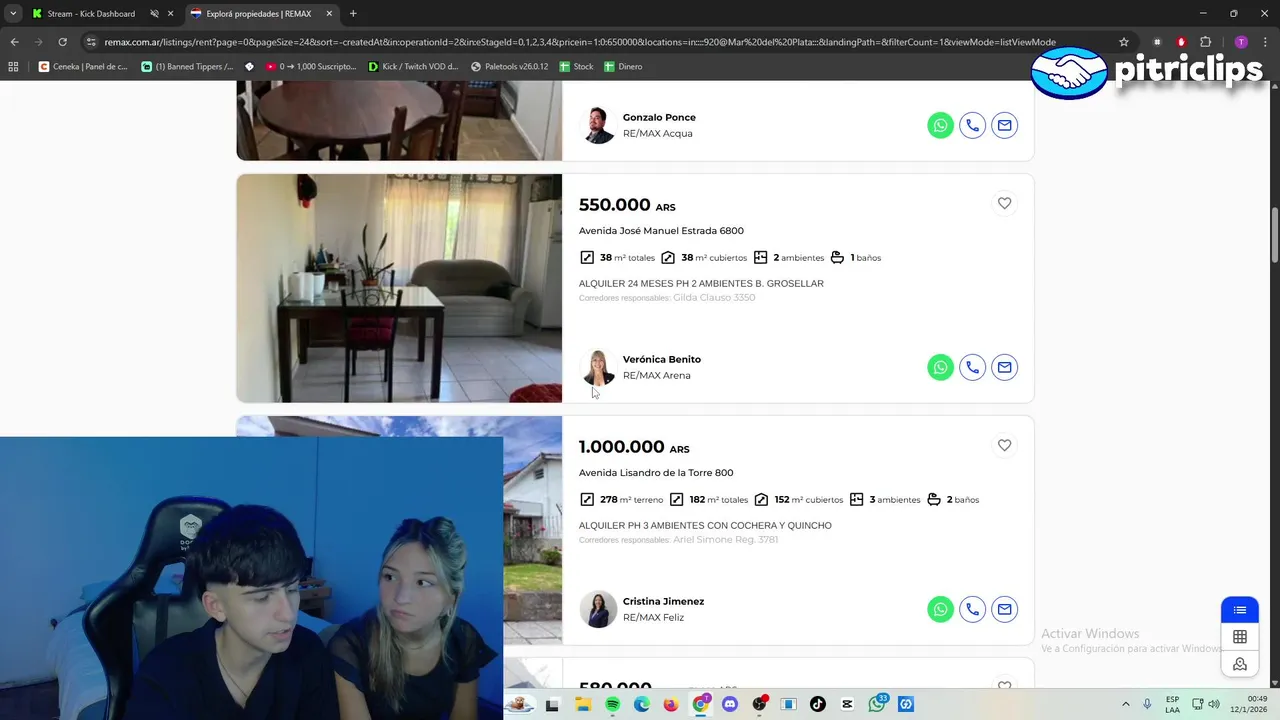Open the Chrome profile avatar

1241,42
